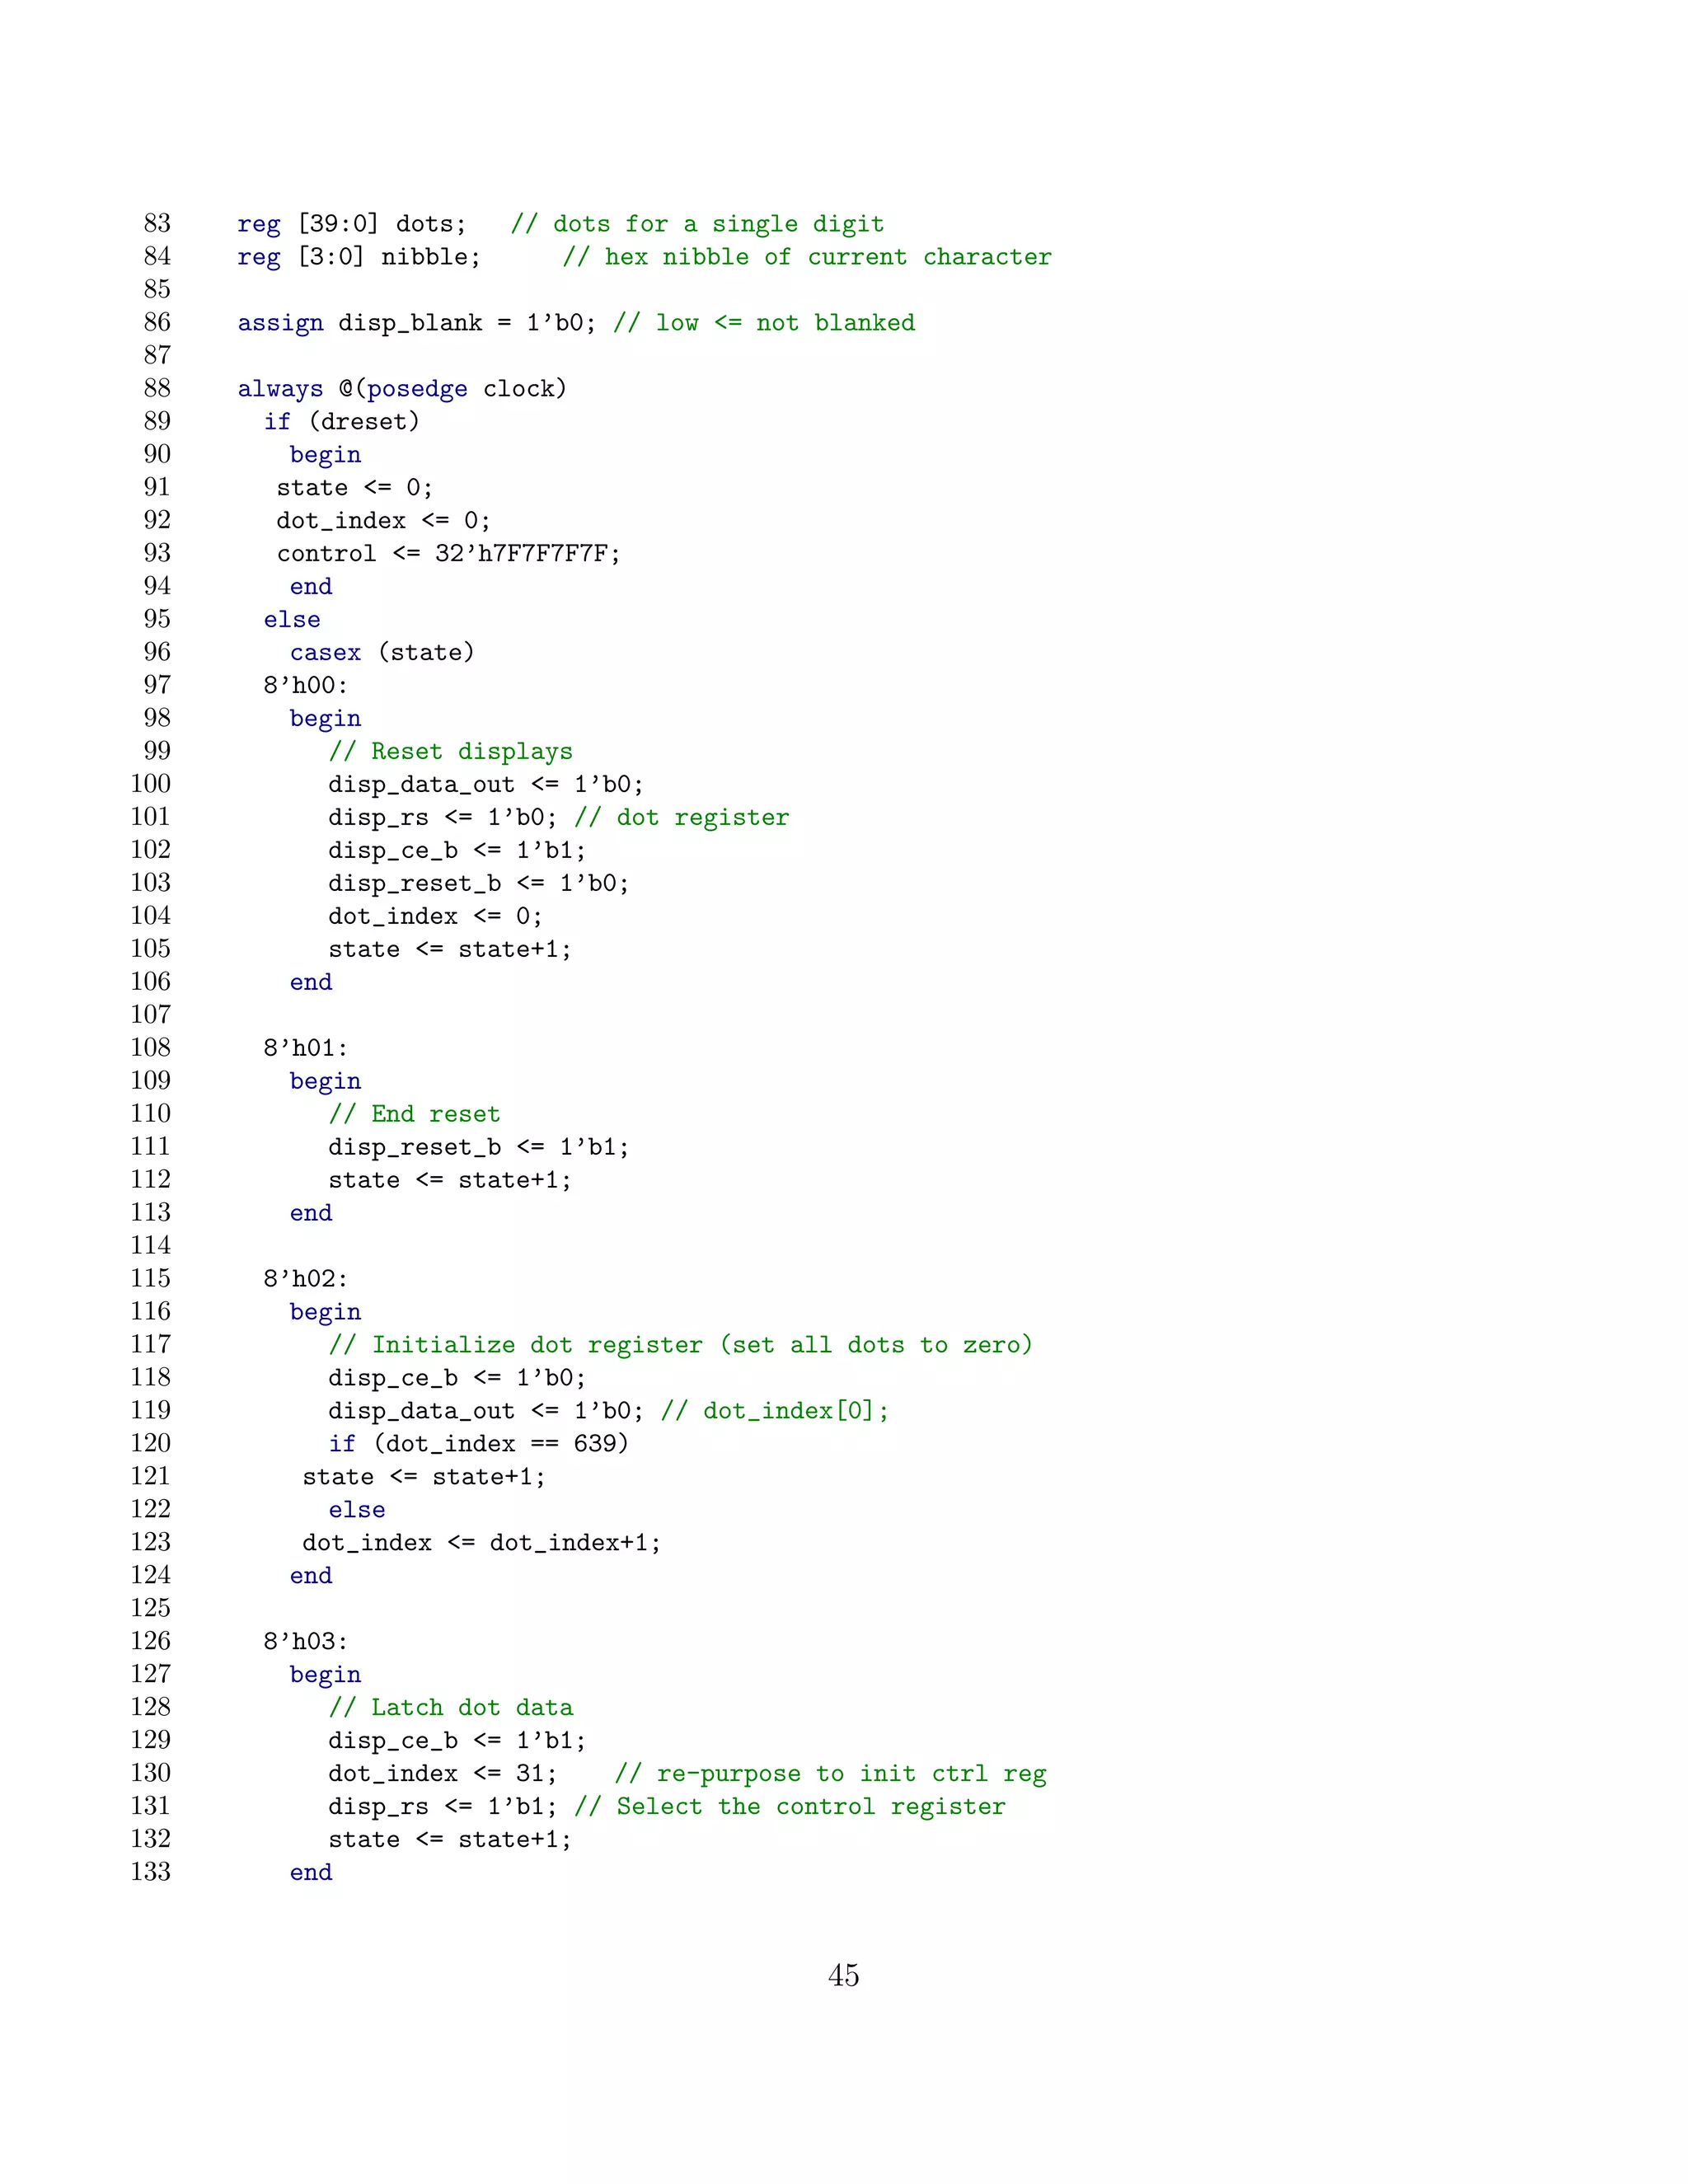Click 'always @(posedge clock)' line

[402, 389]
